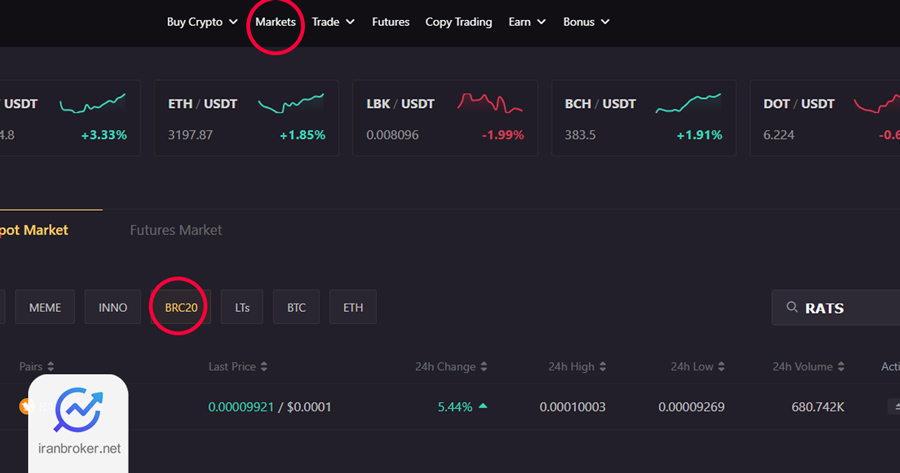Click the DOT price 6.224
The width and height of the screenshot is (900, 473).
coord(779,135)
